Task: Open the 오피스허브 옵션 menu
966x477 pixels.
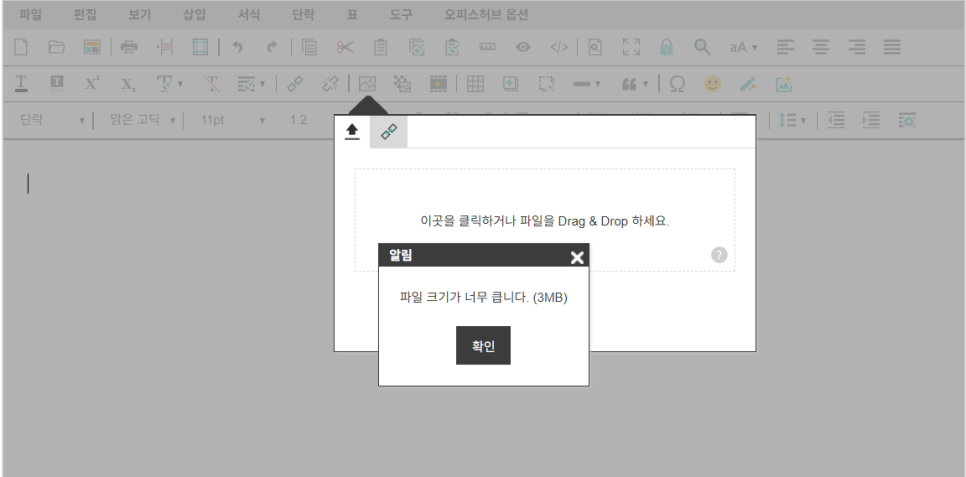Action: pos(486,15)
